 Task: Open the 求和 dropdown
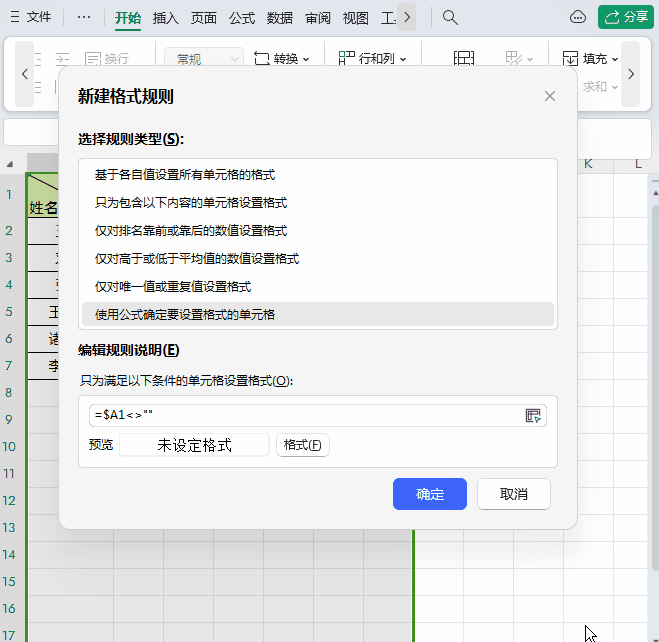(600, 87)
